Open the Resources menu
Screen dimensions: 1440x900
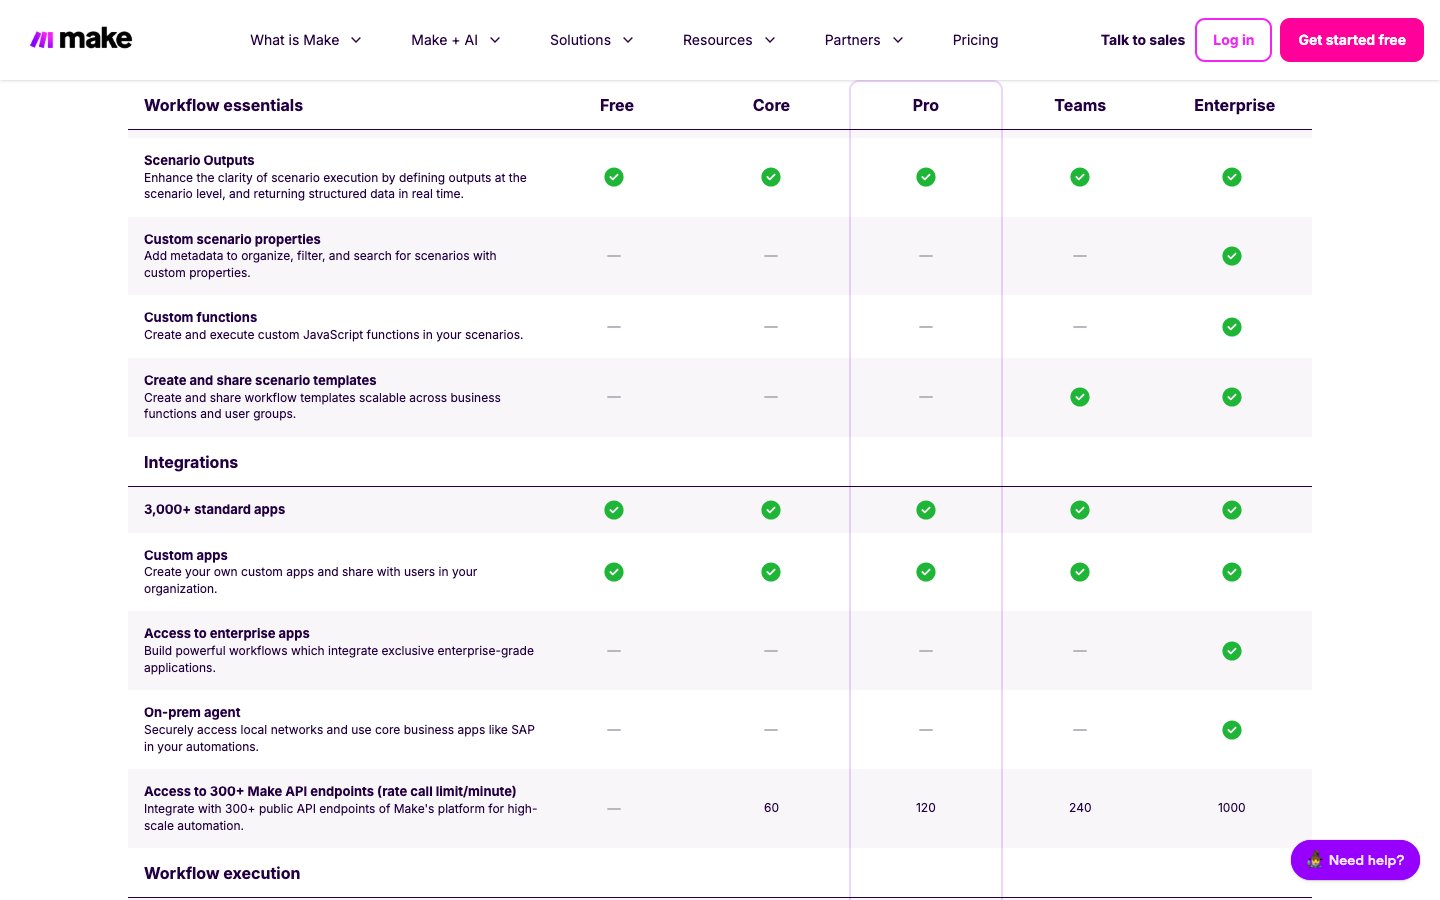(728, 40)
